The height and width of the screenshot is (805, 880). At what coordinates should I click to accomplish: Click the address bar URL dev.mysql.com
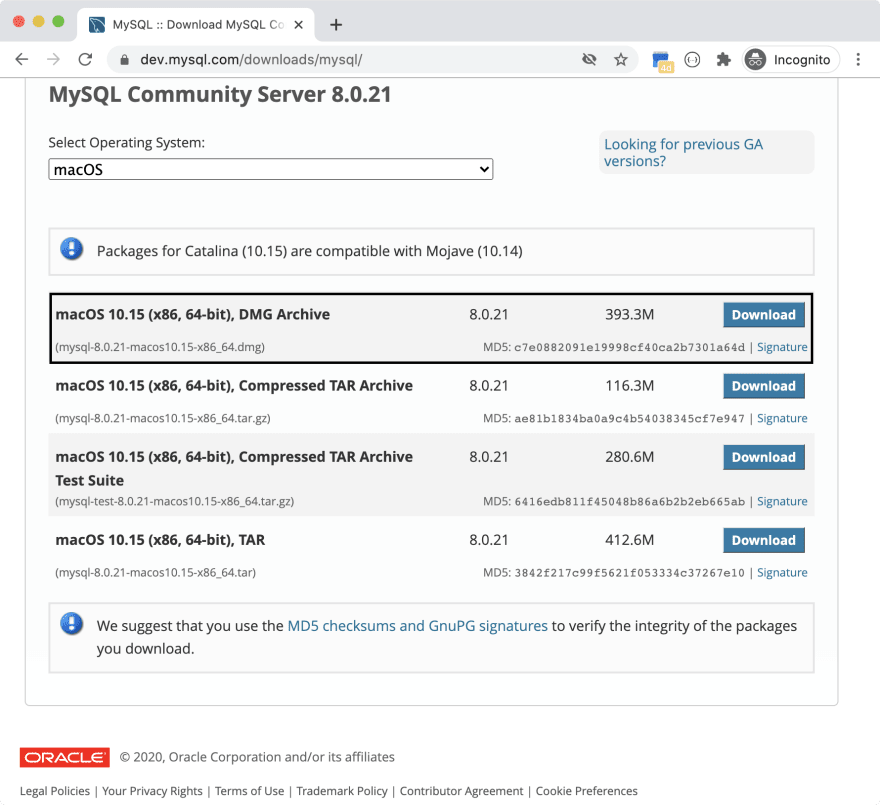tap(251, 60)
